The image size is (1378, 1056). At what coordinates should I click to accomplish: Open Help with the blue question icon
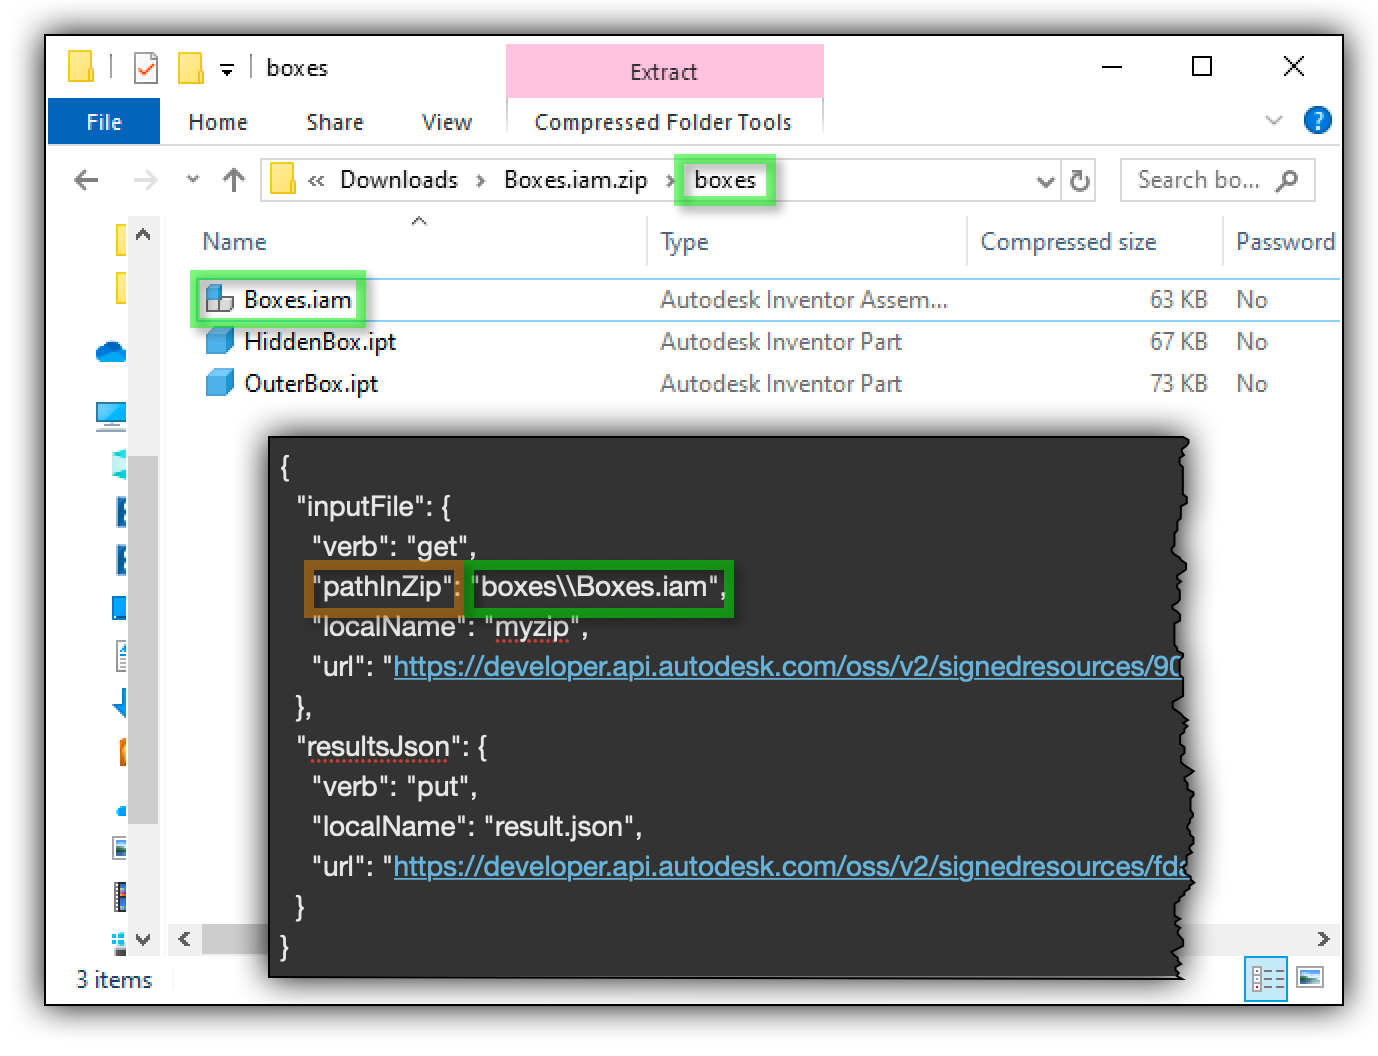click(1317, 121)
